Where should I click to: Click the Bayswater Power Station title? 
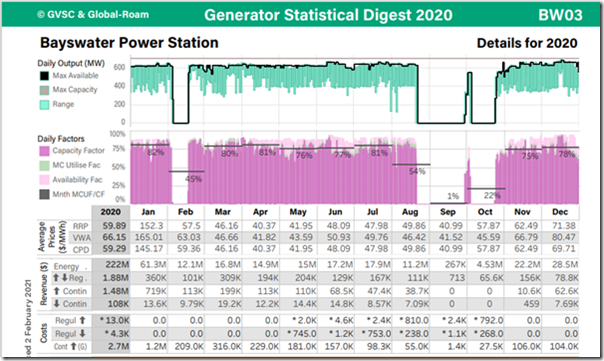[x=129, y=42]
